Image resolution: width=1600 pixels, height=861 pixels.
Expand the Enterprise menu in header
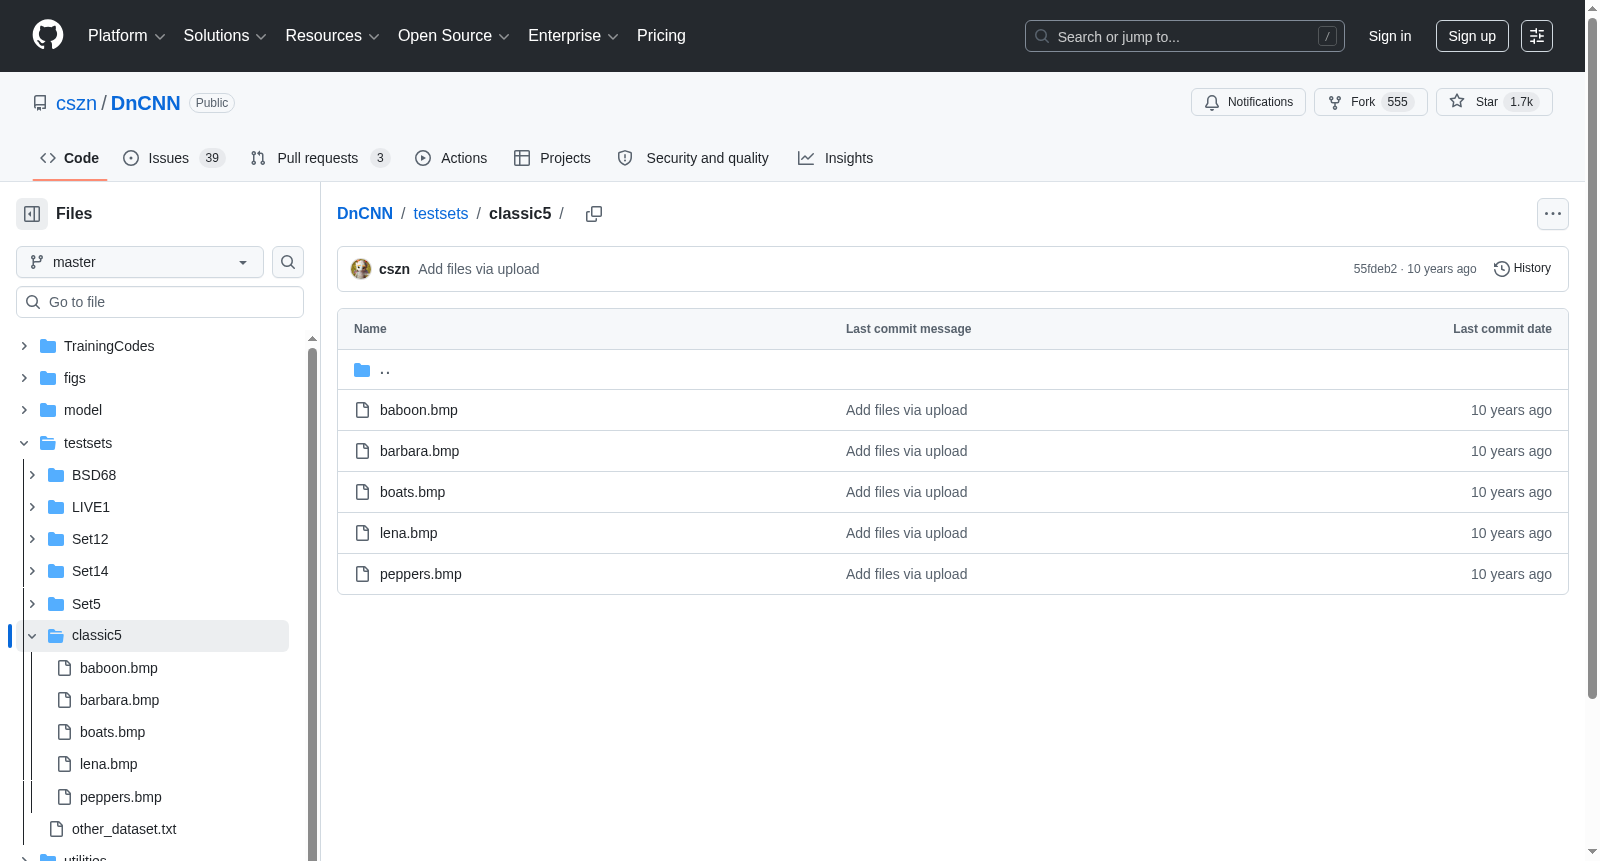(573, 36)
